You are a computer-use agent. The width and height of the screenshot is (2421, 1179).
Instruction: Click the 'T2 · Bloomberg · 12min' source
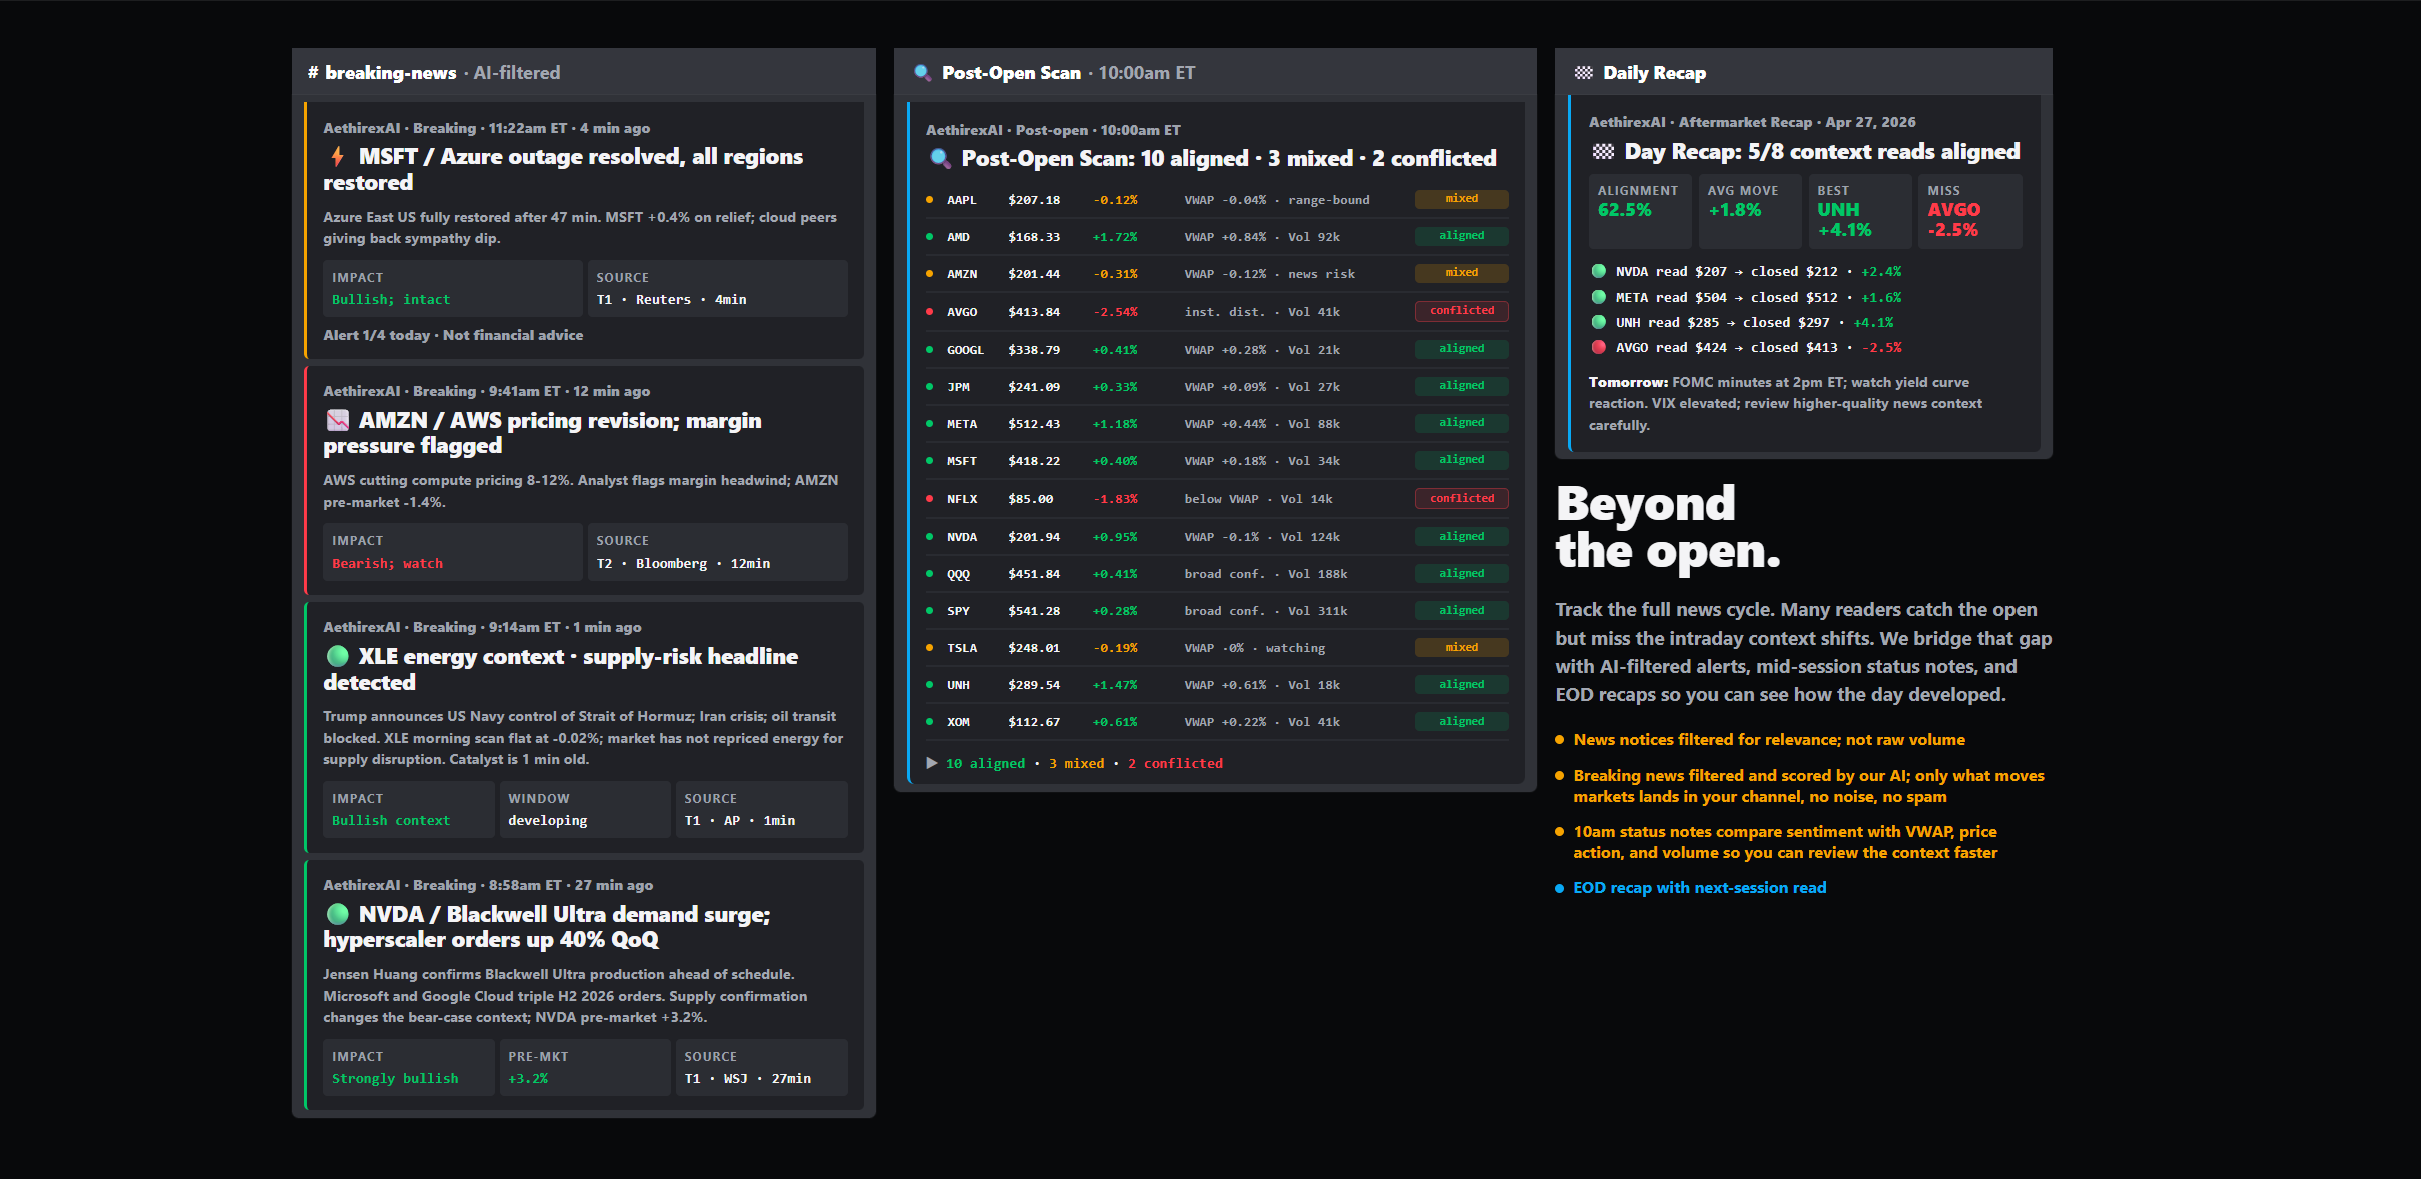pyautogui.click(x=683, y=564)
